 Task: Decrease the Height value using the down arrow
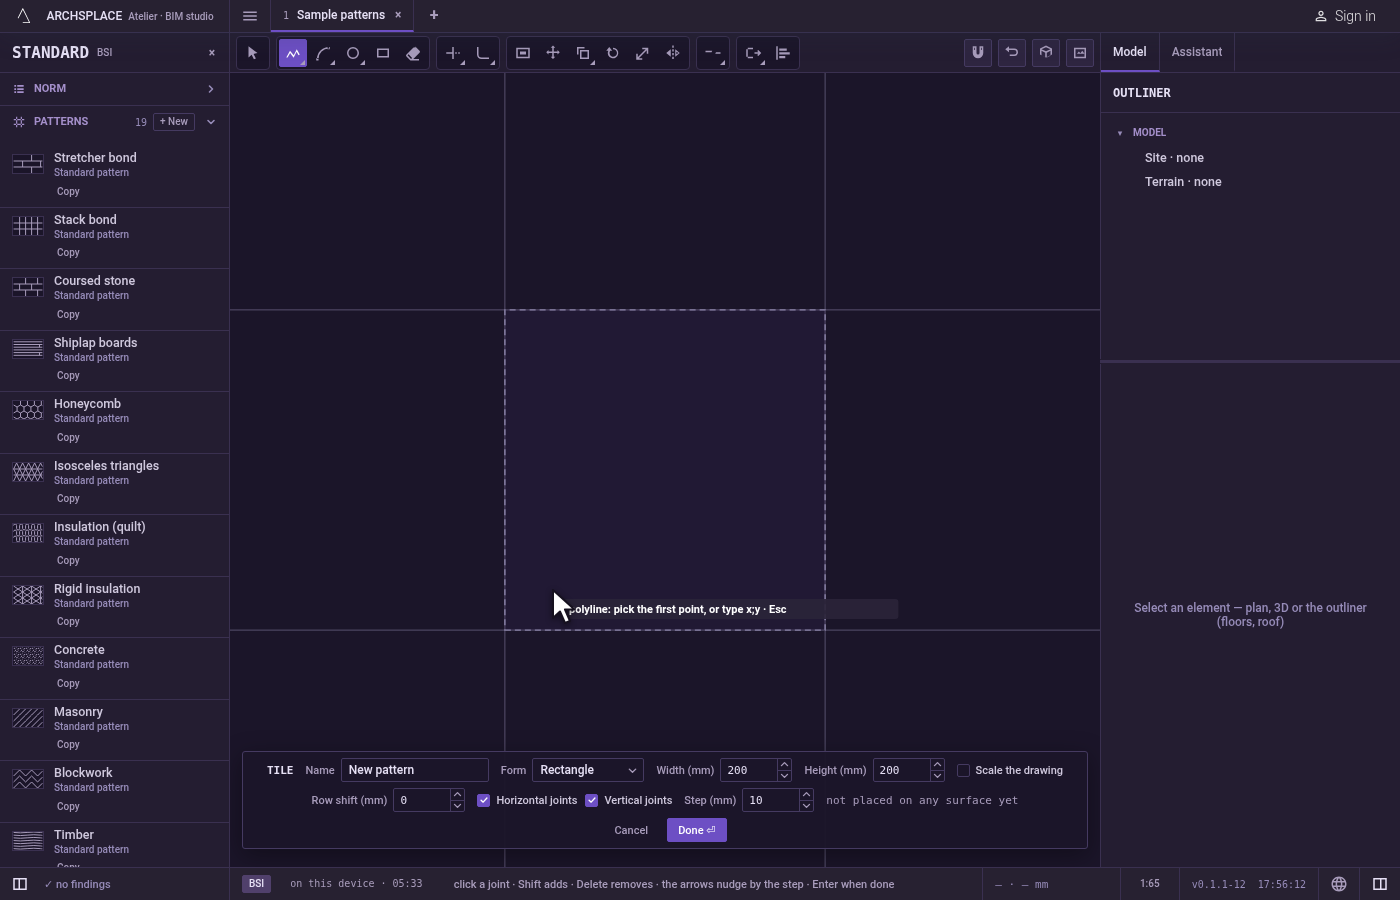pos(937,776)
